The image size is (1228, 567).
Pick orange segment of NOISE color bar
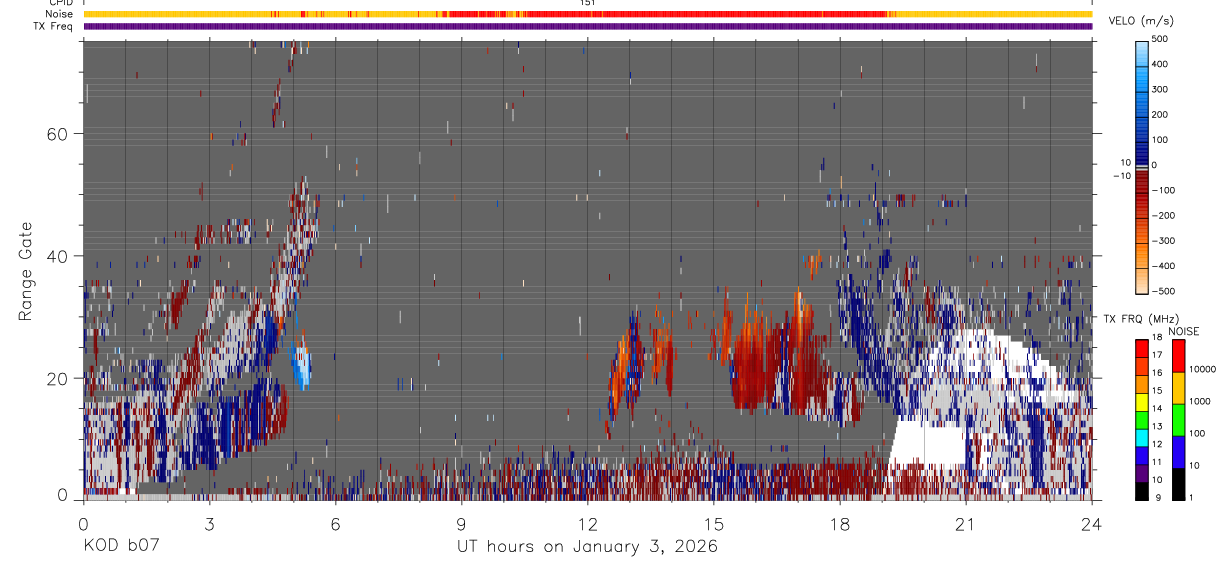1178,388
